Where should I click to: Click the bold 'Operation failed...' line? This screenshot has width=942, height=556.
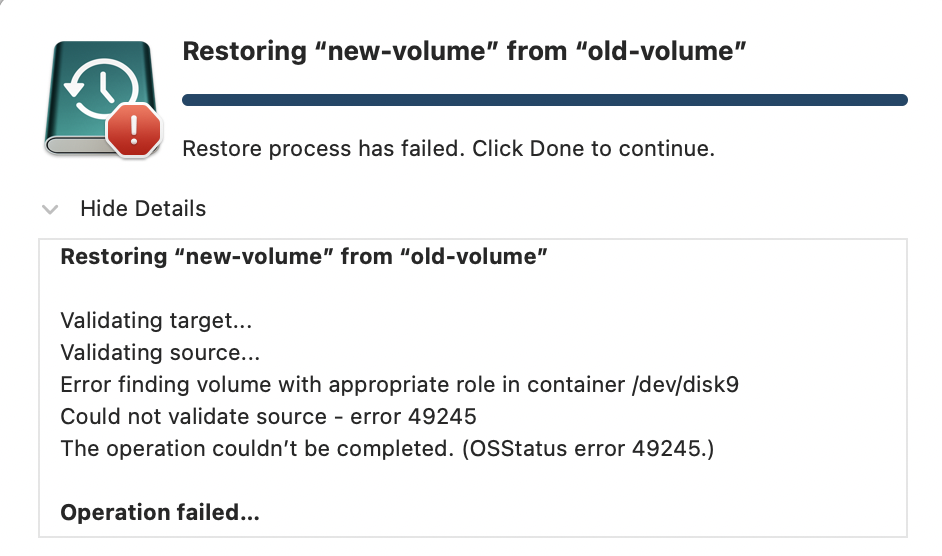160,513
